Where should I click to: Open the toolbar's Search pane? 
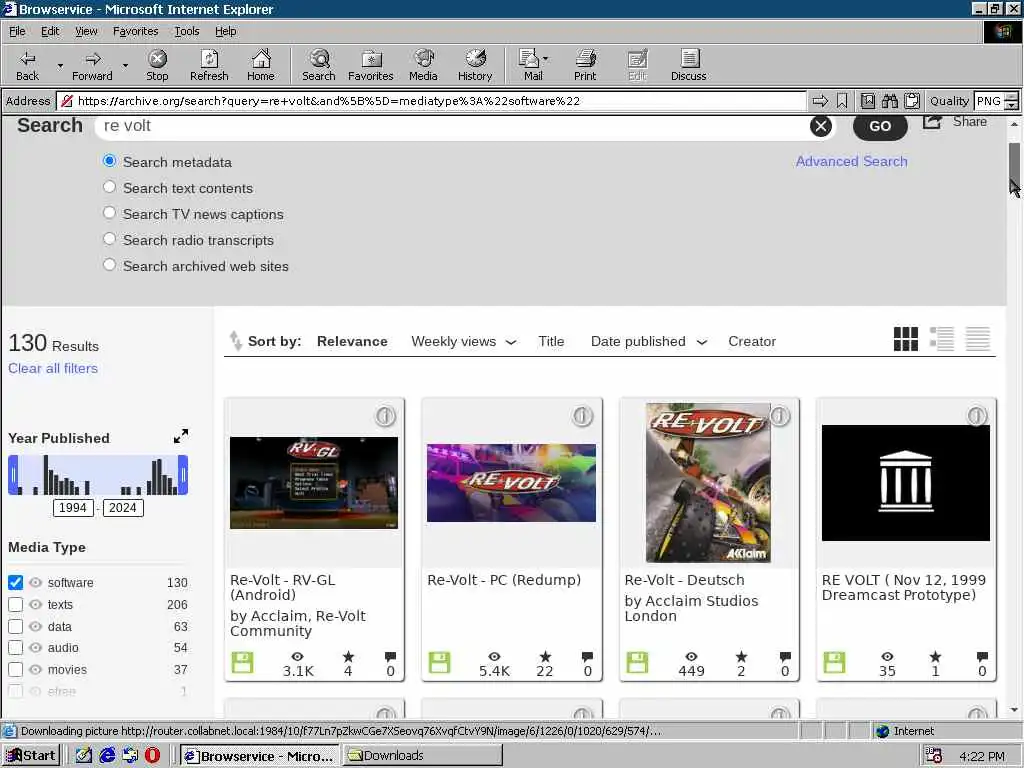[319, 65]
